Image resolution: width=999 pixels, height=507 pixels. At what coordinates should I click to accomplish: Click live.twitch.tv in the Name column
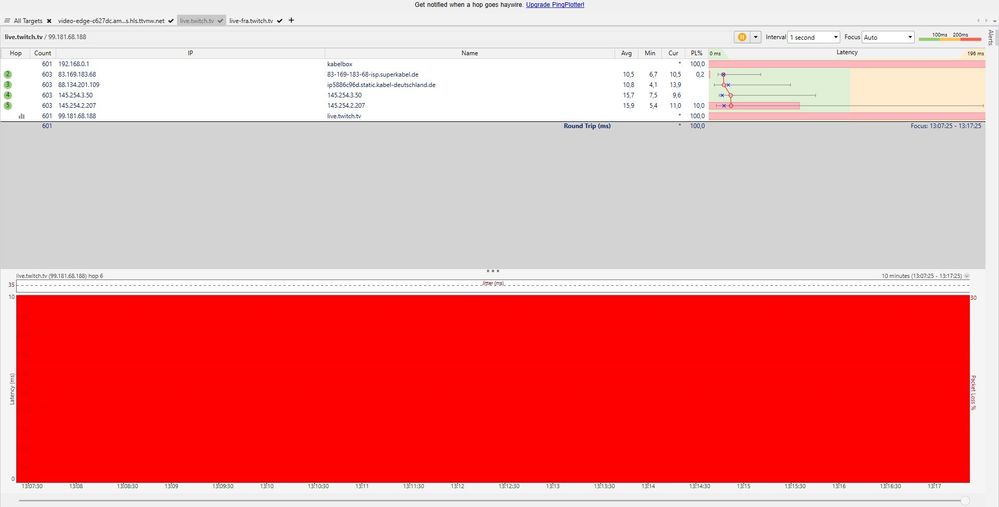pyautogui.click(x=344, y=116)
